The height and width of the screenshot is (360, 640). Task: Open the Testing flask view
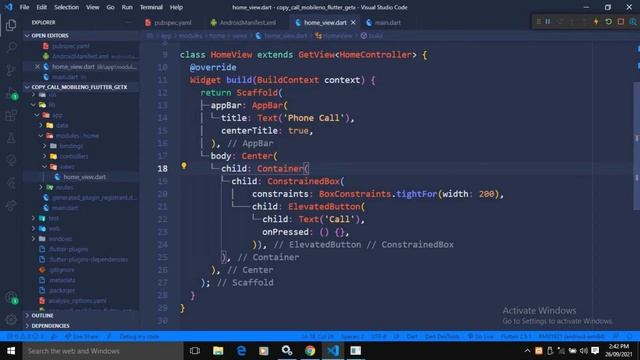11,138
